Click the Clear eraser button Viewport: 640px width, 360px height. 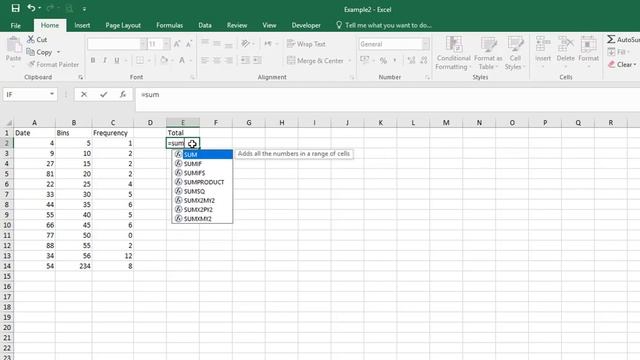click(x=622, y=64)
